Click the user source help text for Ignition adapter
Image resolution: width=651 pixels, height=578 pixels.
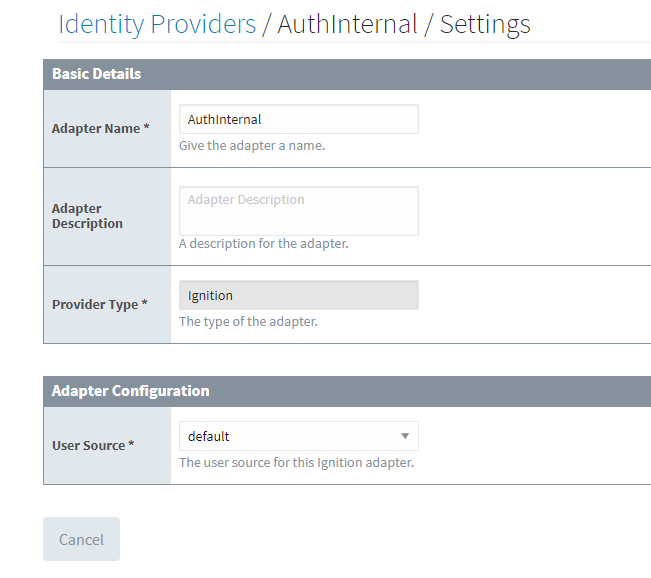(x=296, y=462)
